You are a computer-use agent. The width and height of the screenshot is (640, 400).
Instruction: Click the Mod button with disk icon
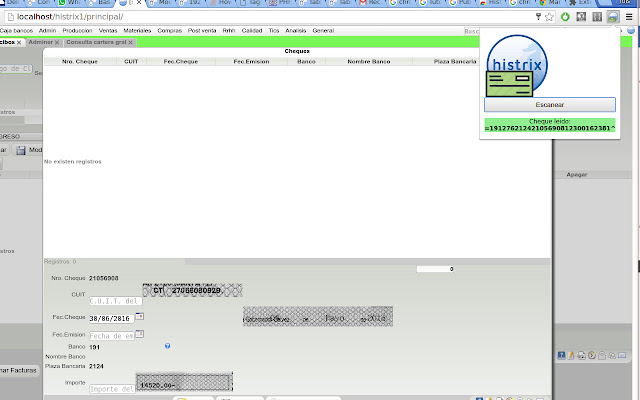tap(28, 150)
